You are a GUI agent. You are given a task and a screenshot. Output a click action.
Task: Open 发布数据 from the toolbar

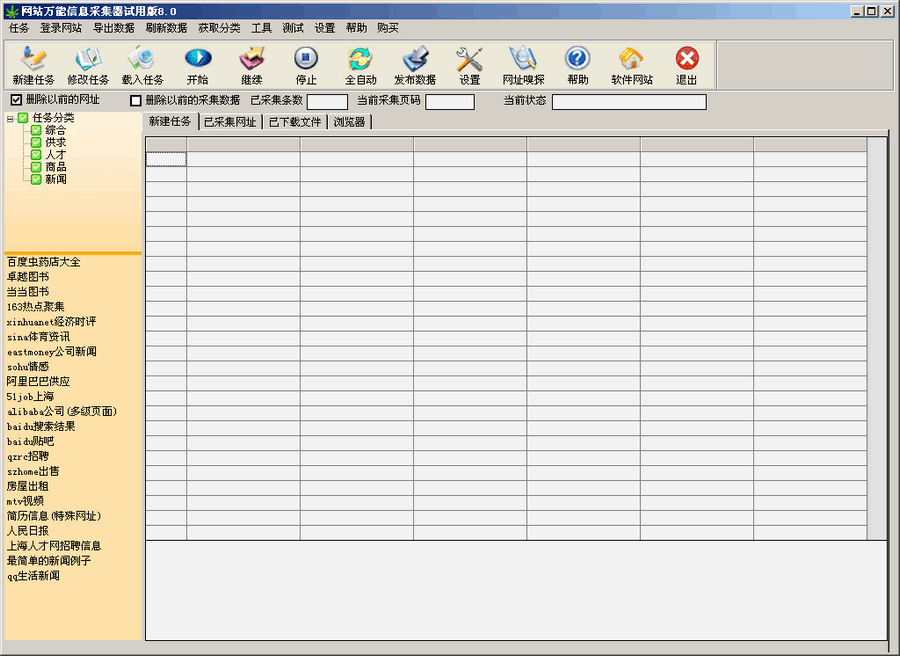click(415, 59)
